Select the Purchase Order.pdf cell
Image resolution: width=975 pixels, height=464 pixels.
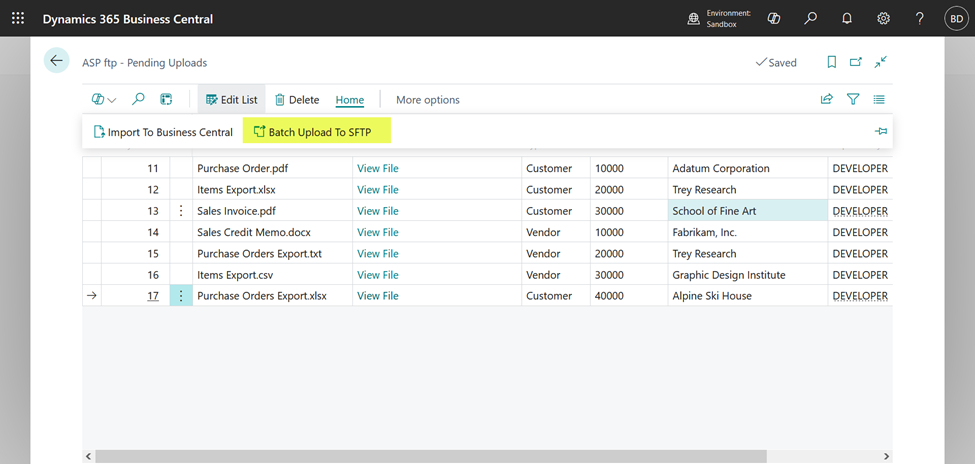pyautogui.click(x=272, y=168)
